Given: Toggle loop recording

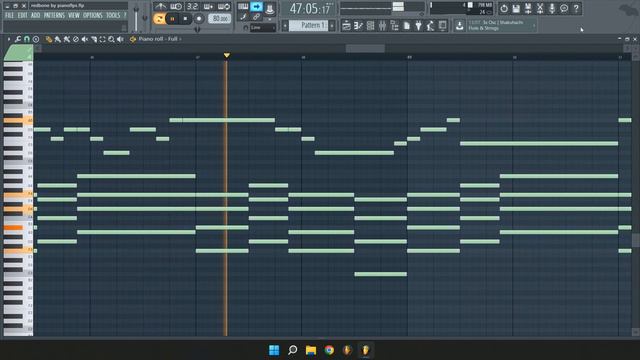Looking at the screenshot, I should click(x=224, y=7).
